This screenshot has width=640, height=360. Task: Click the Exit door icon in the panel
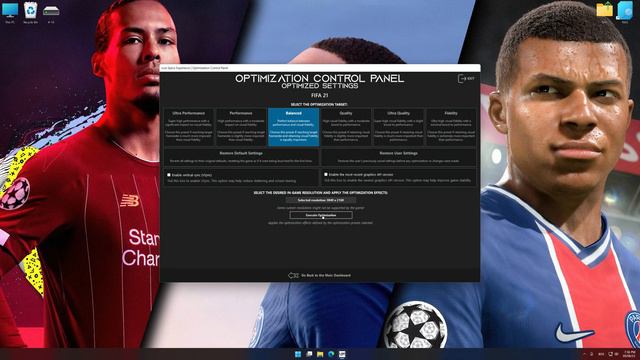(461, 78)
